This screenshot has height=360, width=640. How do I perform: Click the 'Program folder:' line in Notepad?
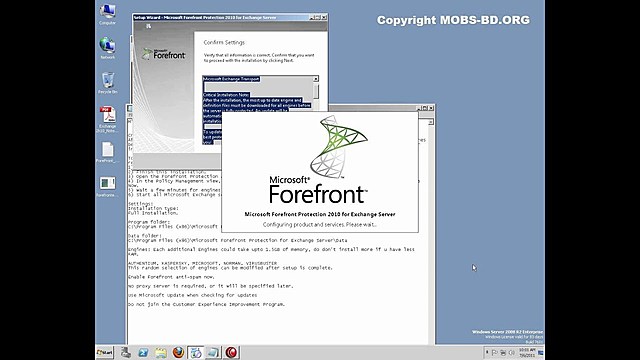tap(149, 222)
